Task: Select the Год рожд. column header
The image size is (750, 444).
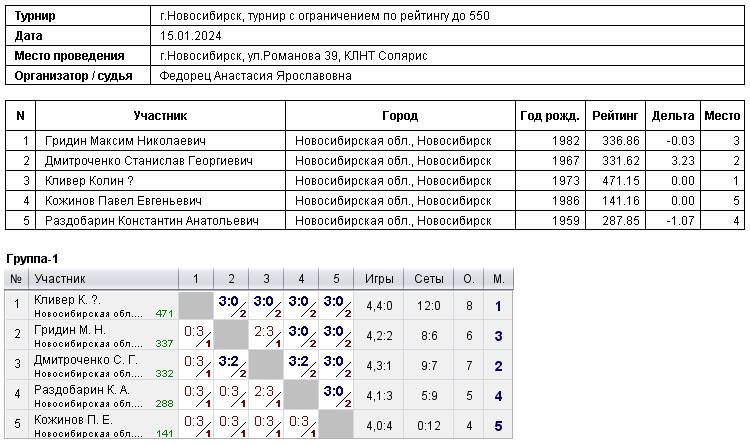Action: pos(550,116)
